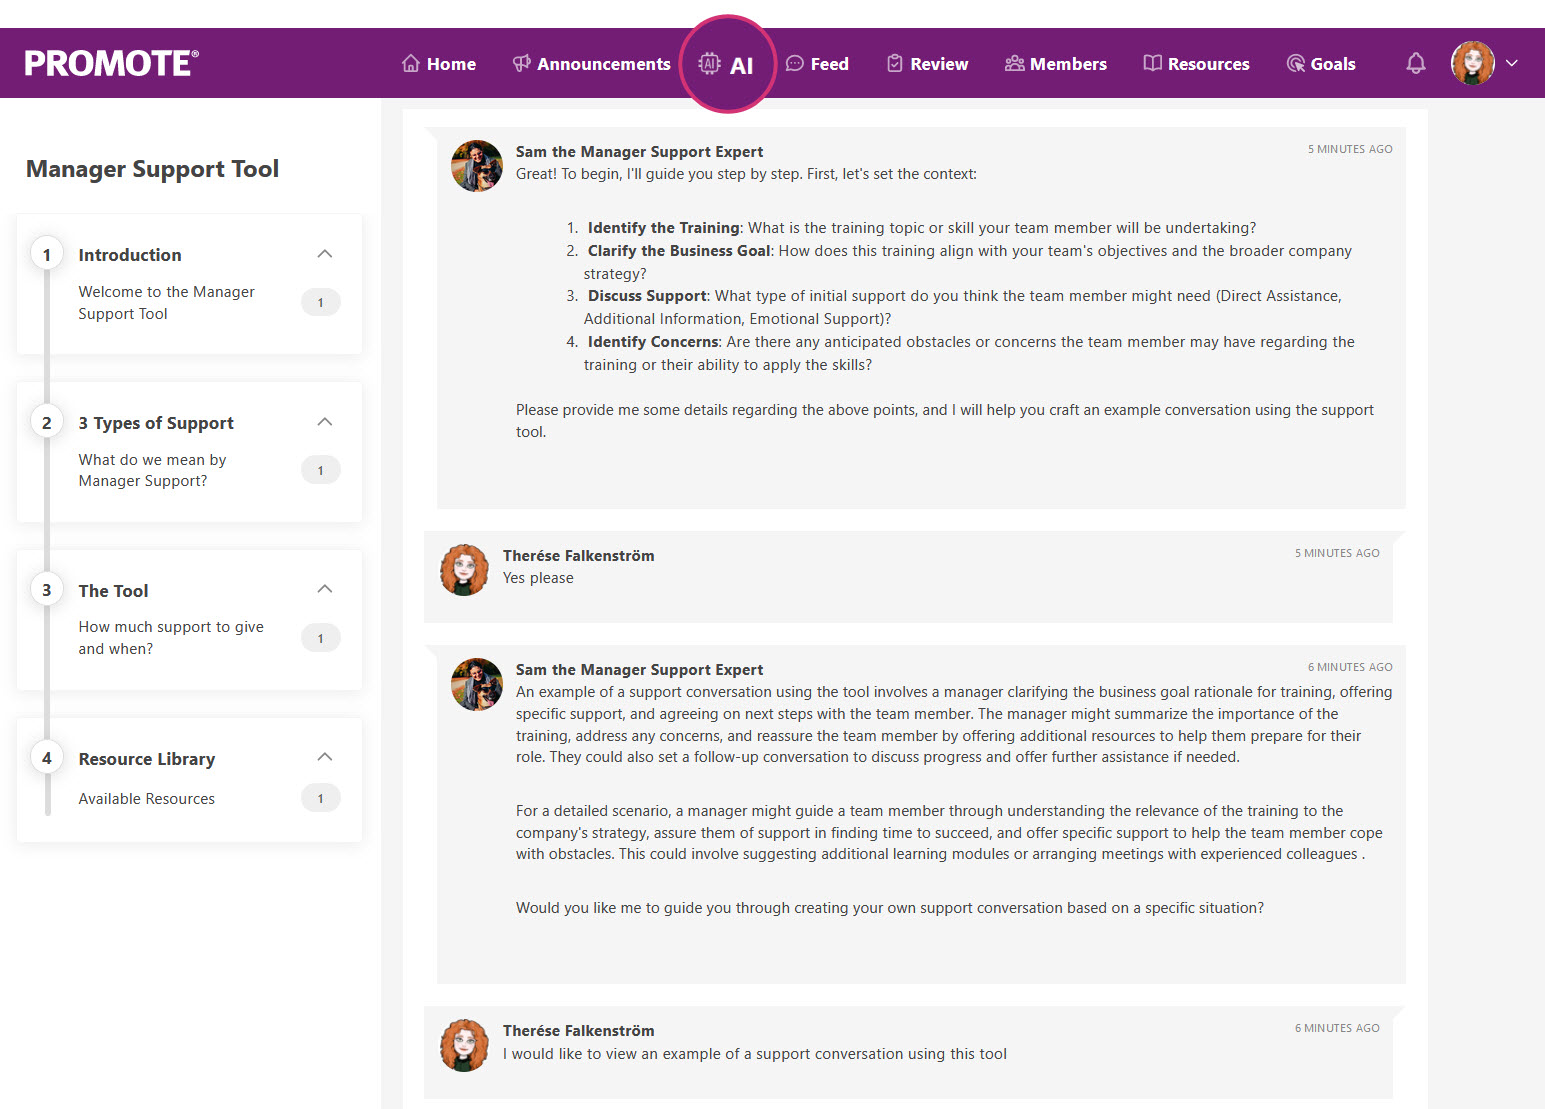Click the Announcements megaphone icon
The height and width of the screenshot is (1109, 1545).
click(521, 64)
